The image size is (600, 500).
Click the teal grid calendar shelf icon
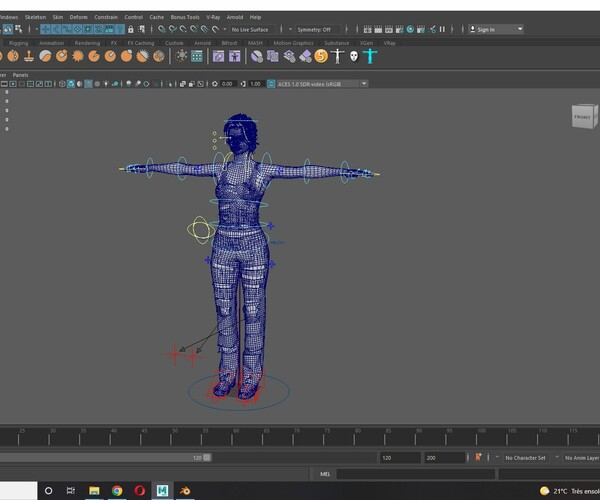coord(197,57)
